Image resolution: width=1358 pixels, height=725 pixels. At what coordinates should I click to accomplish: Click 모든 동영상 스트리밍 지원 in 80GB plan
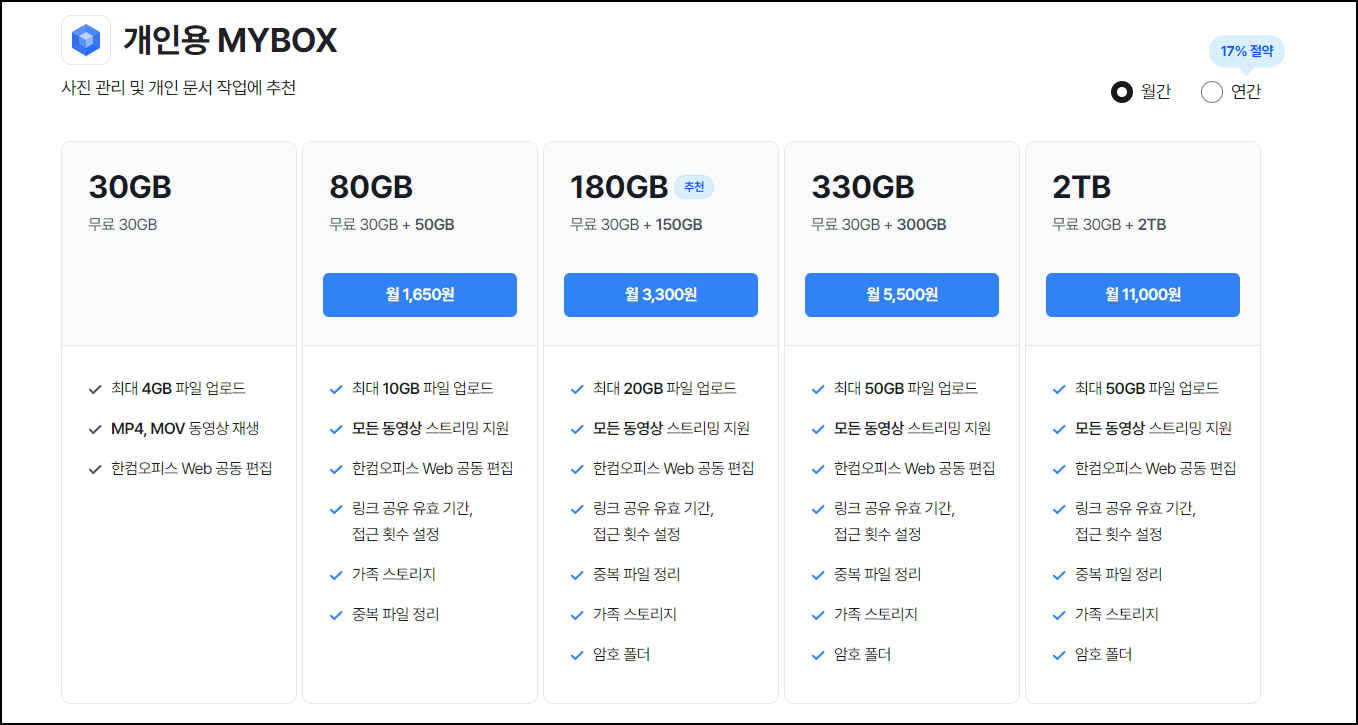point(431,429)
